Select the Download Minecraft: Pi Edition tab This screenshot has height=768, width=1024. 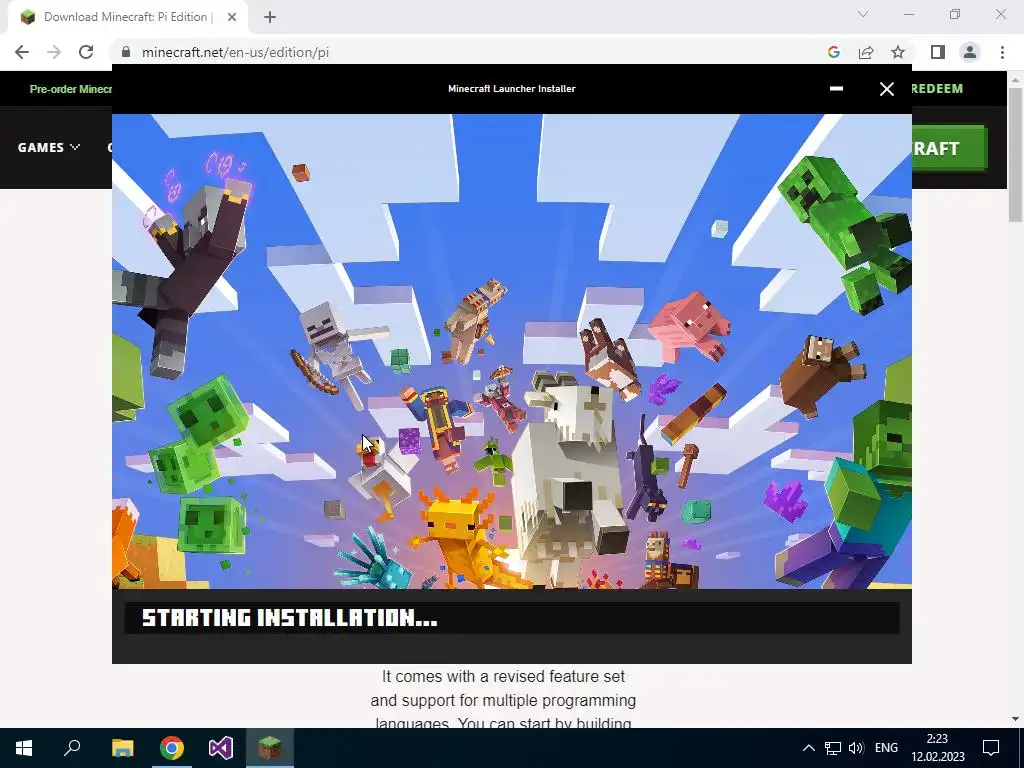tap(127, 17)
